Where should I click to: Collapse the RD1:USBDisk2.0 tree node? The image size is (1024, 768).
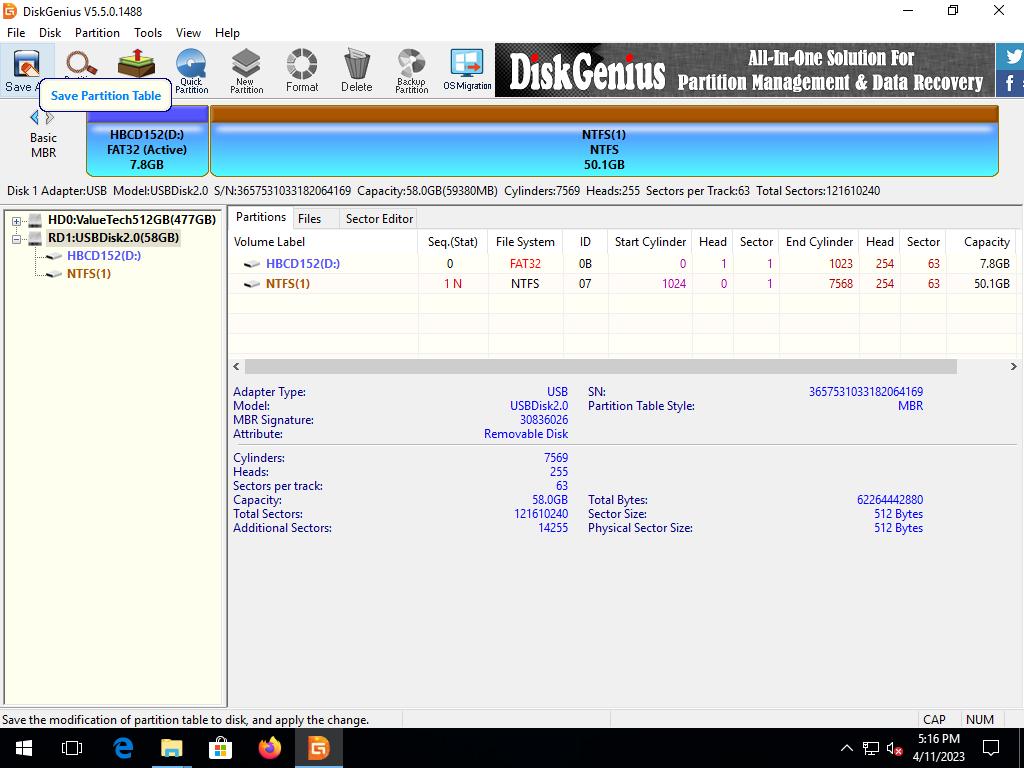point(17,239)
